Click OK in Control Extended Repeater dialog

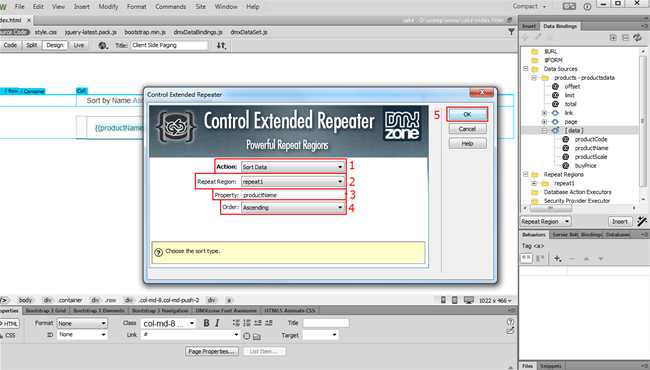coord(467,114)
